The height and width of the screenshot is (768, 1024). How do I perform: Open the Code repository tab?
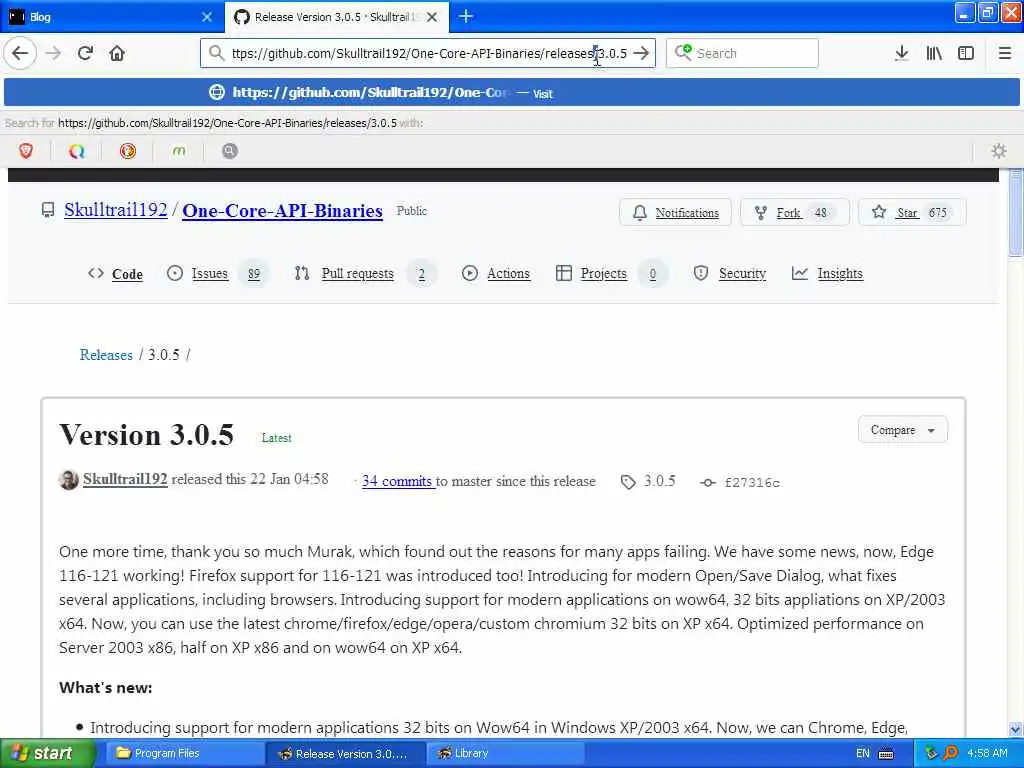point(116,274)
